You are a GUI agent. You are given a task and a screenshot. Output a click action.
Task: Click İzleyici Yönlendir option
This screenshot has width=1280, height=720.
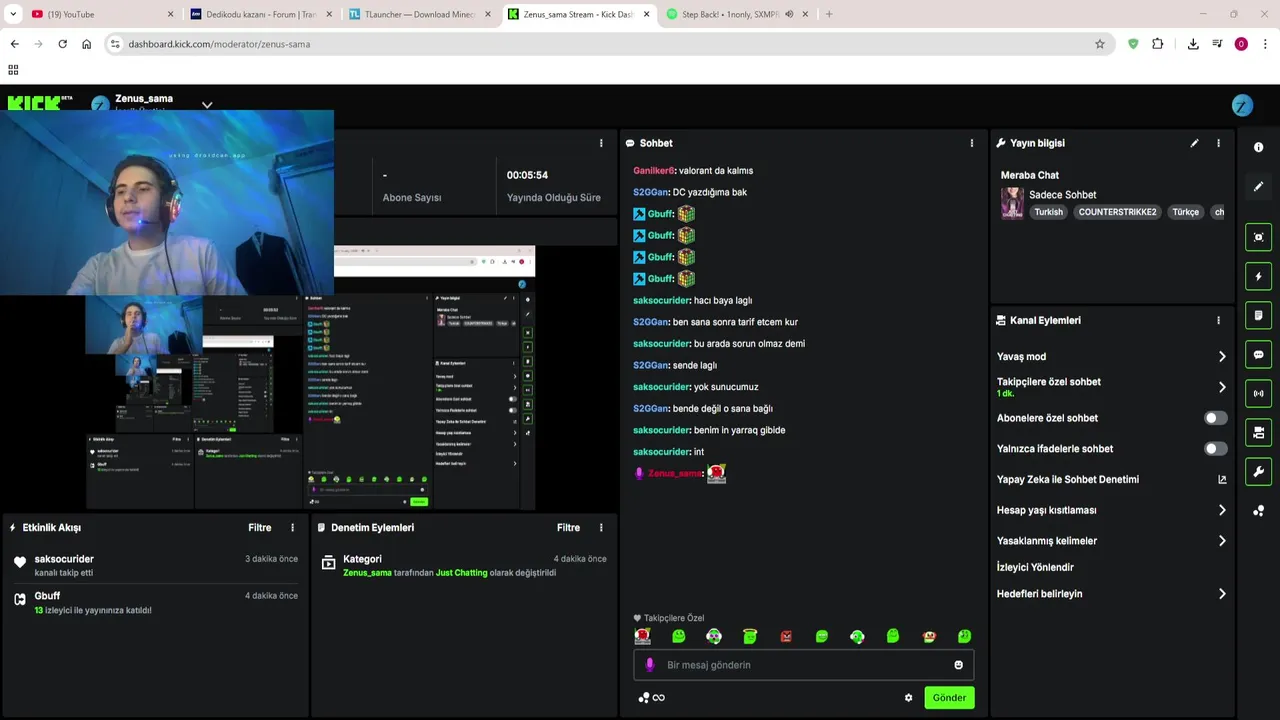pos(1035,567)
